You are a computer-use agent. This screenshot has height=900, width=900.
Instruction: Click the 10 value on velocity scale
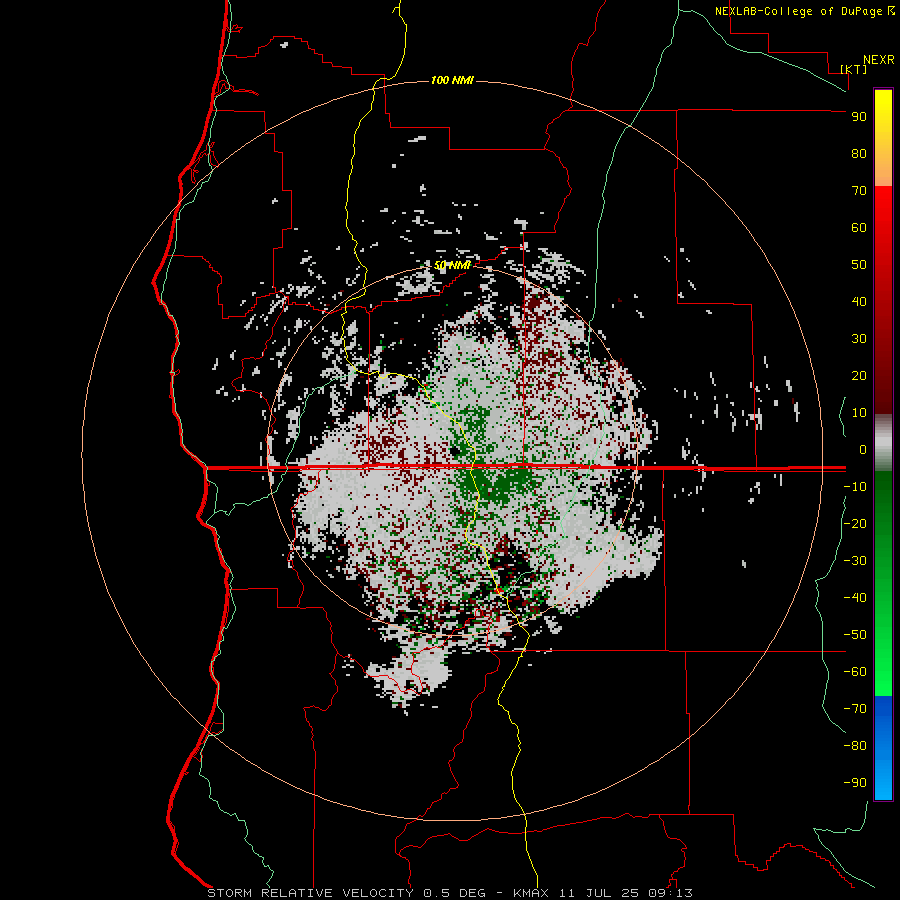[x=859, y=413]
